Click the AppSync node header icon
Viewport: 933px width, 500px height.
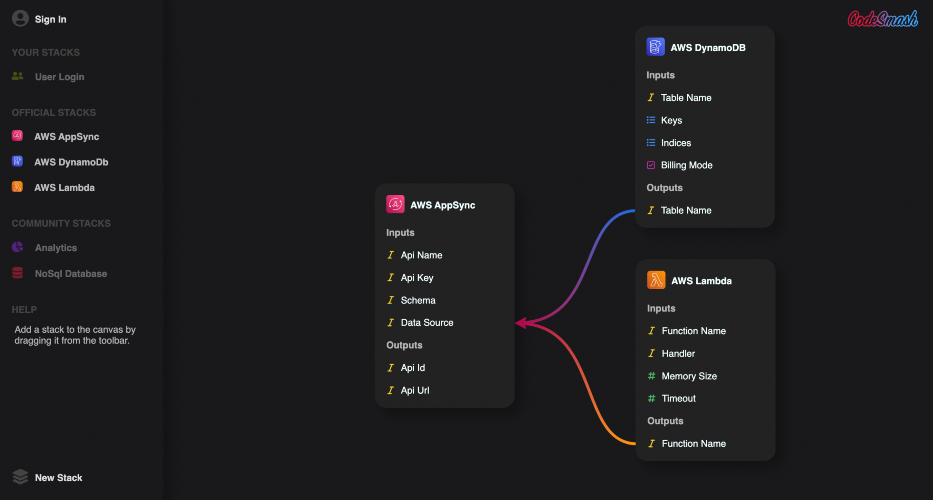click(x=395, y=204)
